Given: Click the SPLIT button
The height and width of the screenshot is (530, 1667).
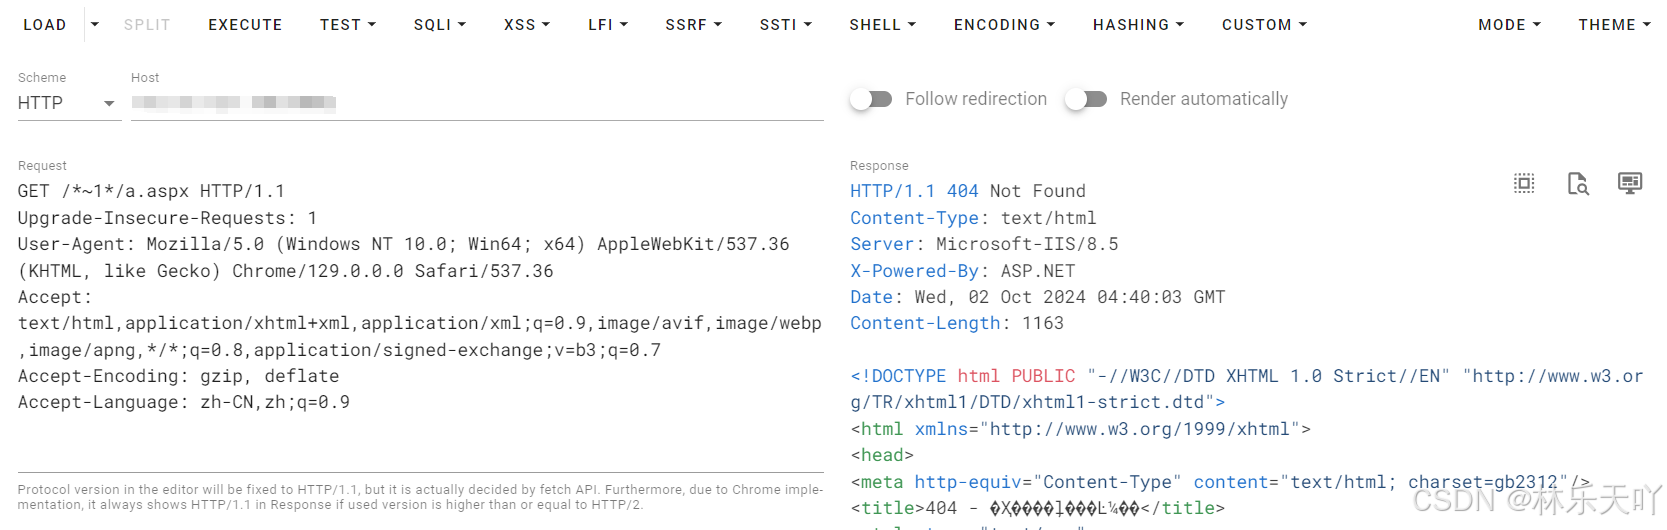Looking at the screenshot, I should coord(147,25).
